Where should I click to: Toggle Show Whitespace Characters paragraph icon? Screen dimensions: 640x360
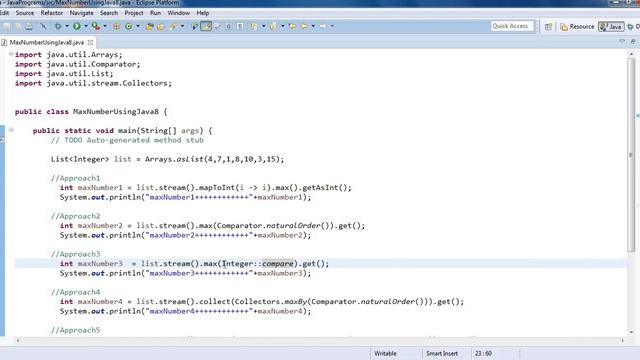point(240,26)
